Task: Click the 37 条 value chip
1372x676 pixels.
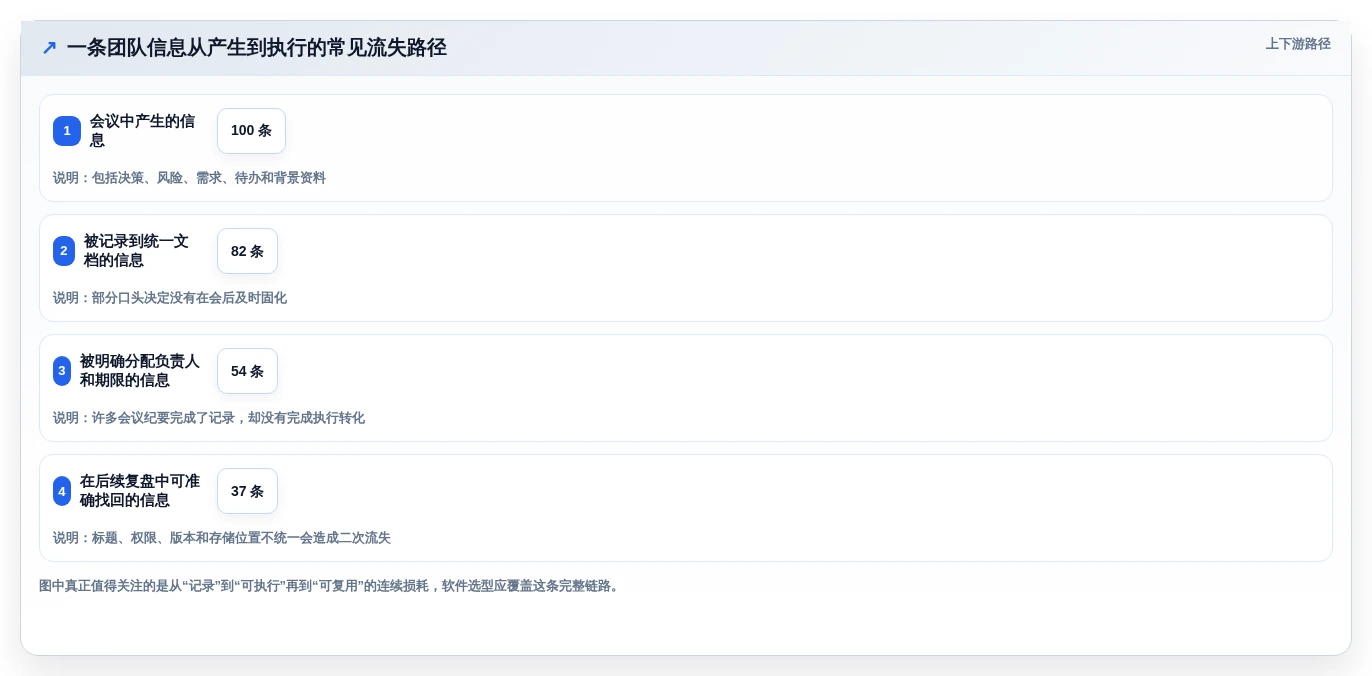Action: [x=247, y=491]
